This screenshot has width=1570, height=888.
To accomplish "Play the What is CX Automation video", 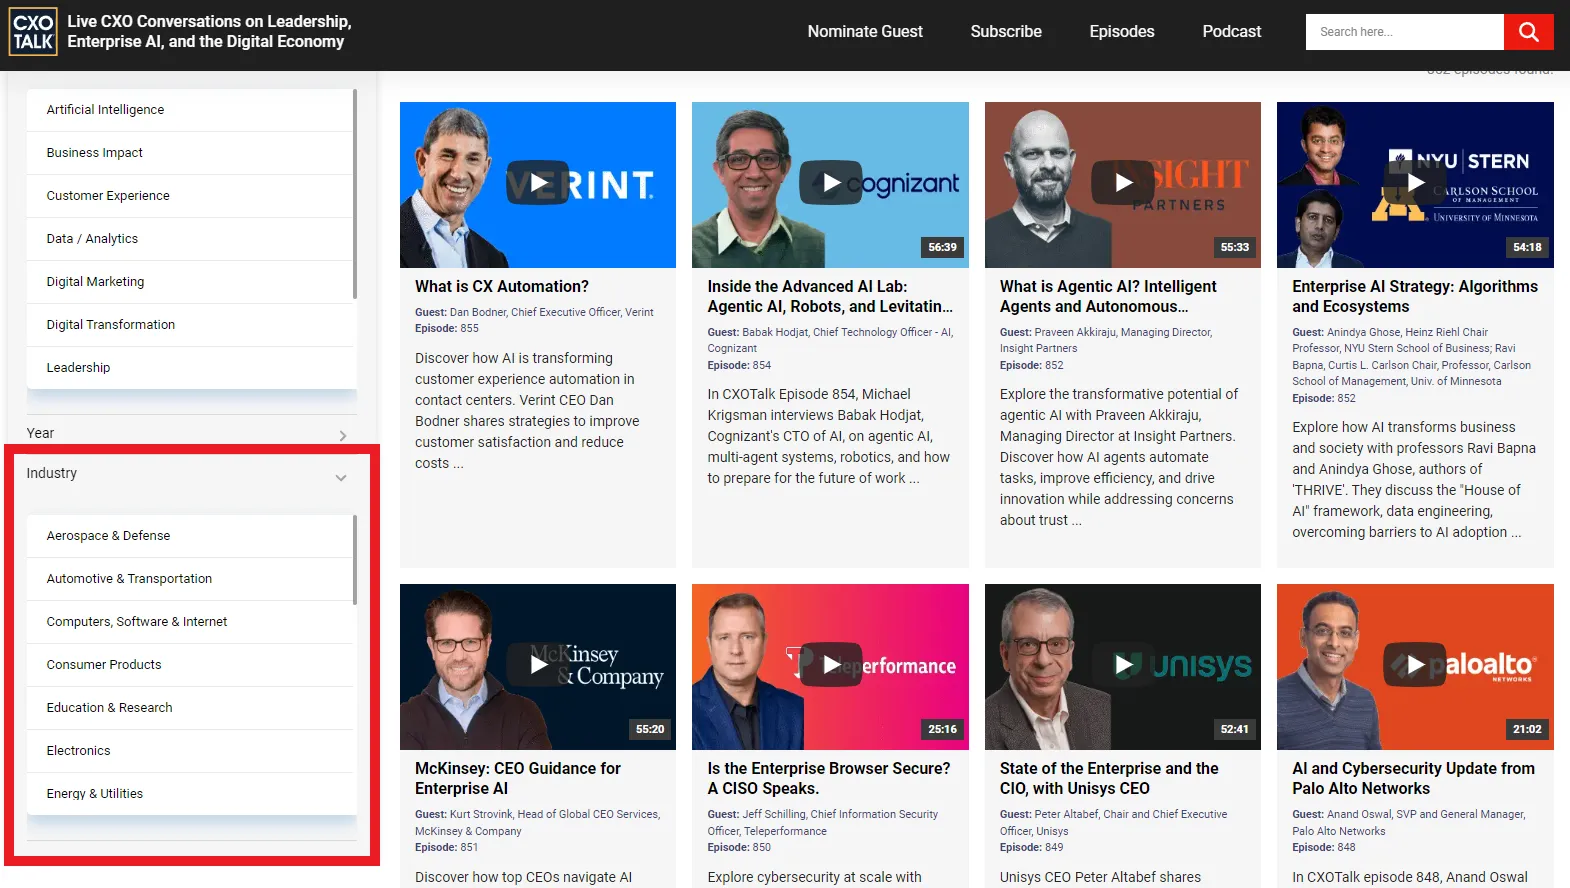I will (x=538, y=182).
